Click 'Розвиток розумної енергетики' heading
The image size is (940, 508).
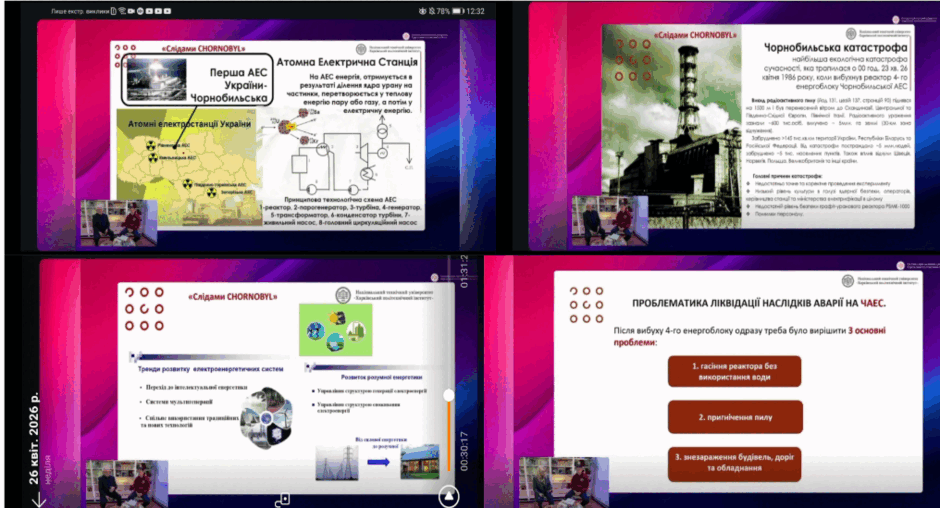[x=381, y=377]
